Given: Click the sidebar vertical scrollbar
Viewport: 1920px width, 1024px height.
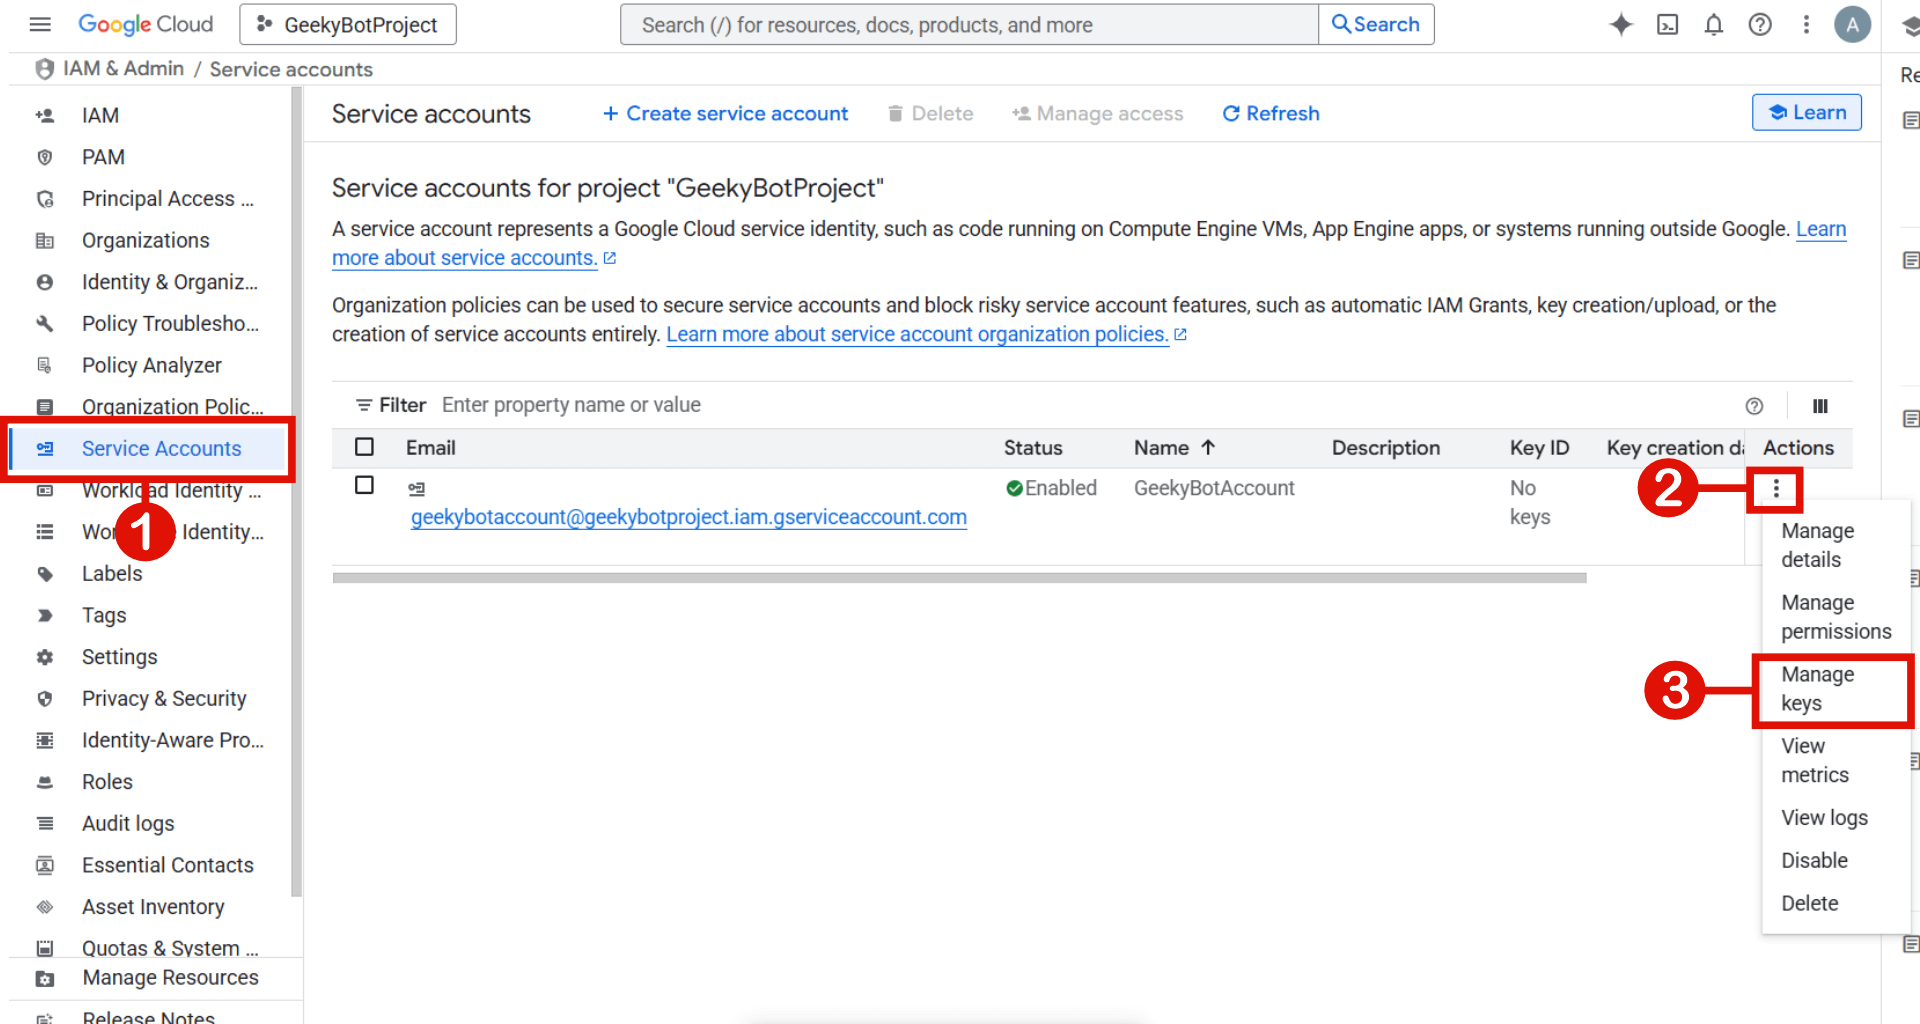Looking at the screenshot, I should tap(296, 490).
